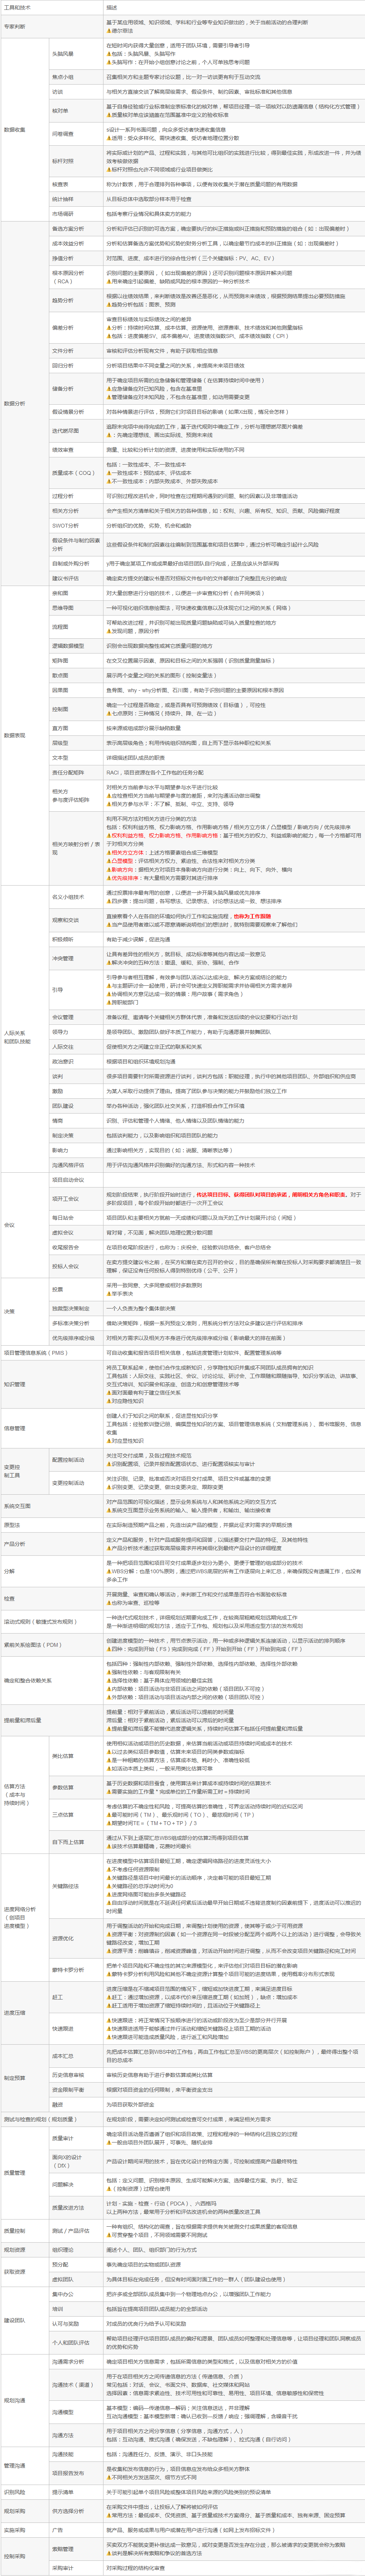Click the 备选方案分析 cell
This screenshot has height=2576, width=365.
(x=76, y=229)
